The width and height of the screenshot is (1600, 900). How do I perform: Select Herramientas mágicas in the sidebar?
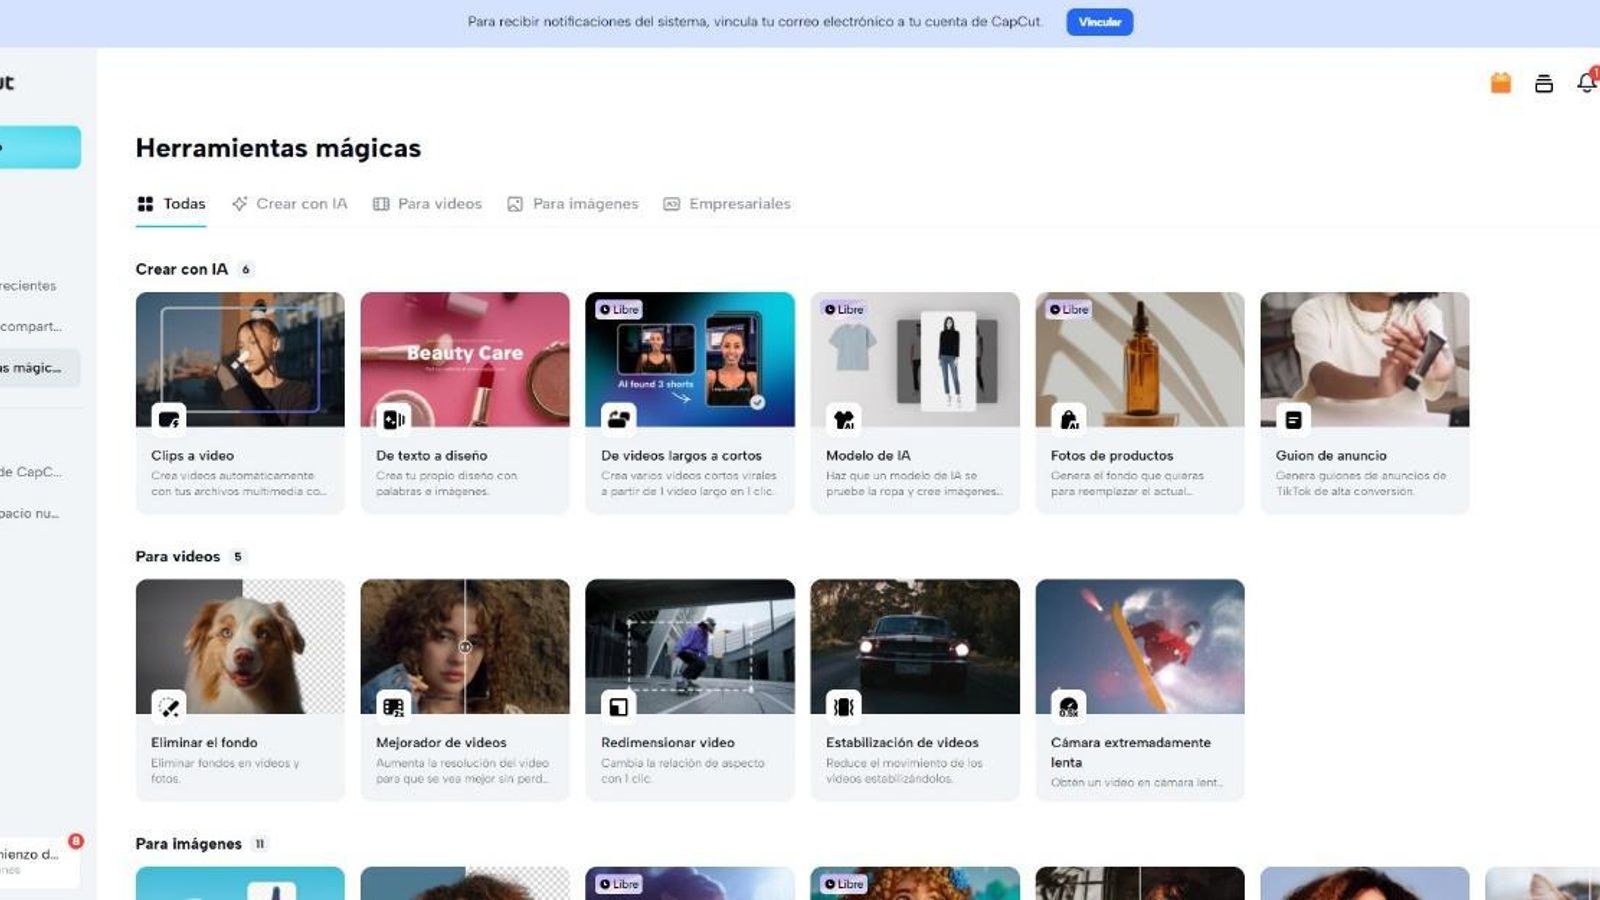coord(30,368)
